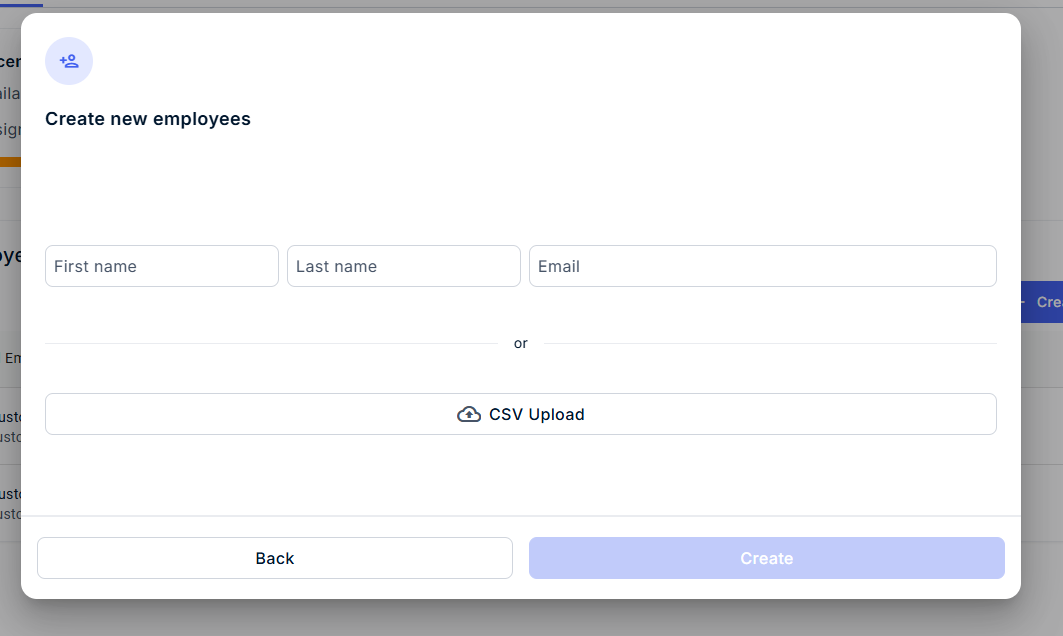Click the 'or' divider label
This screenshot has width=1063, height=636.
click(521, 343)
